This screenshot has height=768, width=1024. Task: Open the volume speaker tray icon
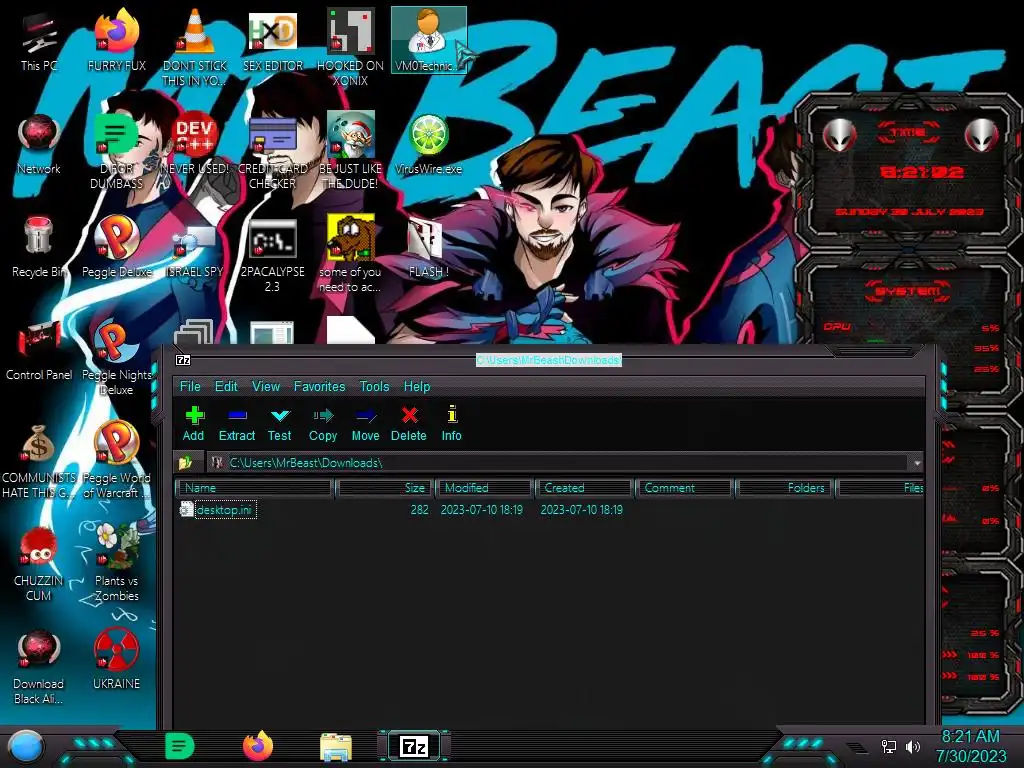point(912,746)
